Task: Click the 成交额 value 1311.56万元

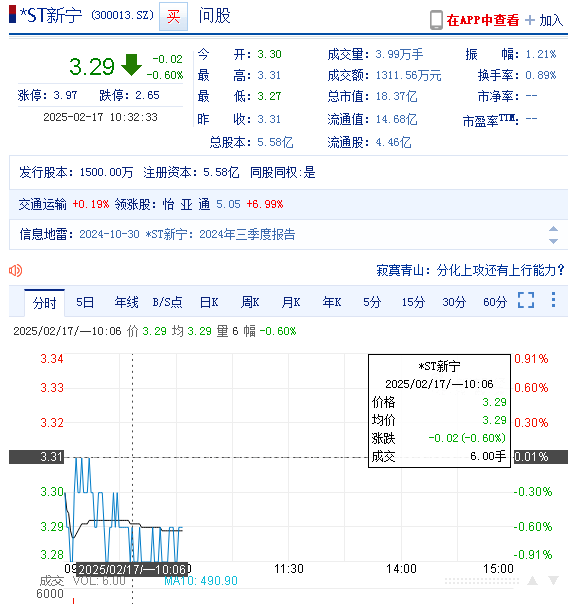Action: pyautogui.click(x=408, y=75)
